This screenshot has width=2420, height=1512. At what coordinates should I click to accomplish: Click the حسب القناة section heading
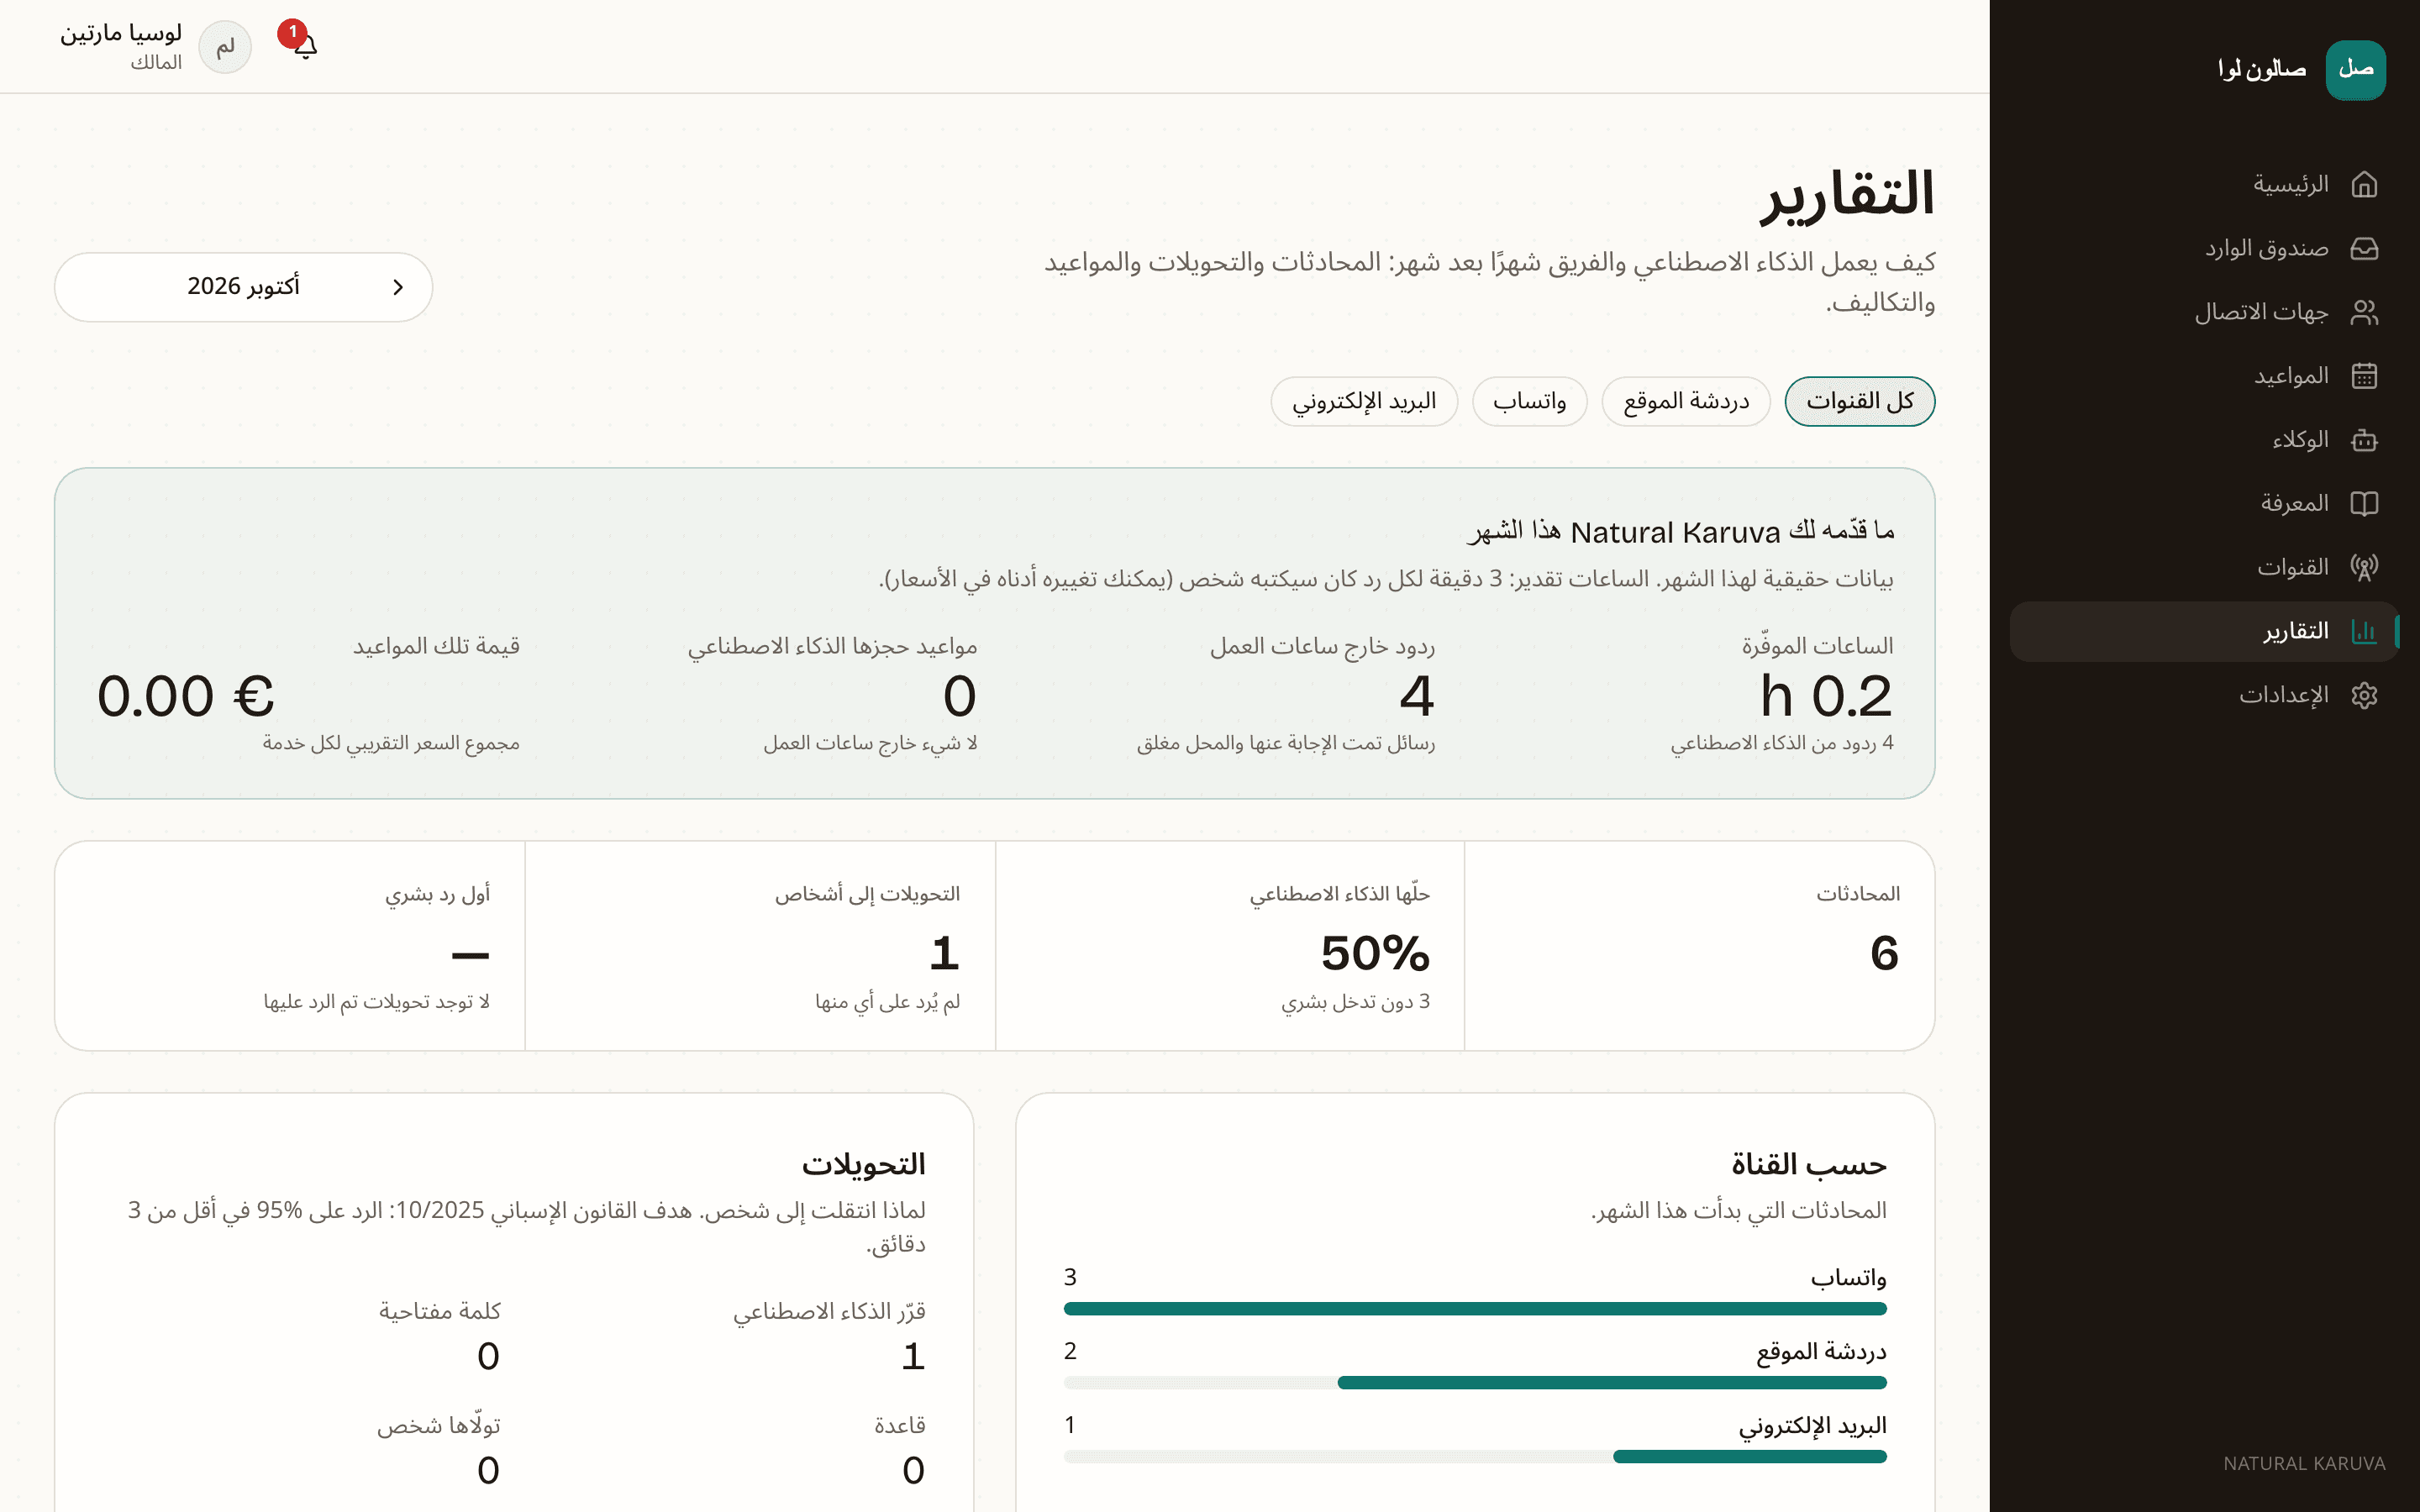[x=1809, y=1165]
